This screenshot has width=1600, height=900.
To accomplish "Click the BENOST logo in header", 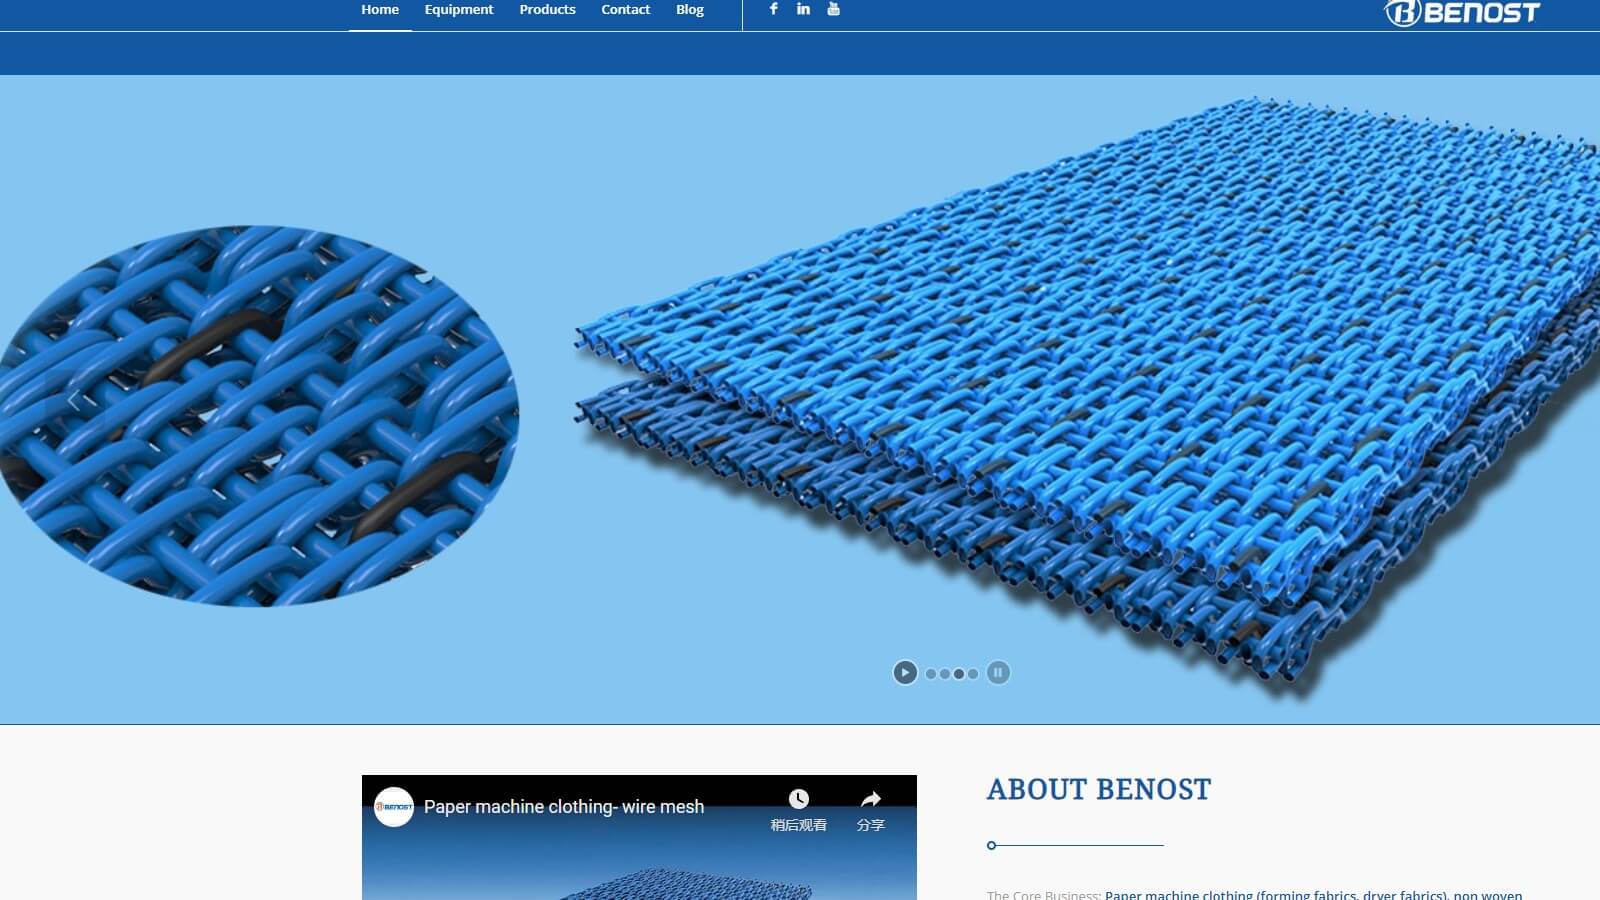I will [1462, 13].
